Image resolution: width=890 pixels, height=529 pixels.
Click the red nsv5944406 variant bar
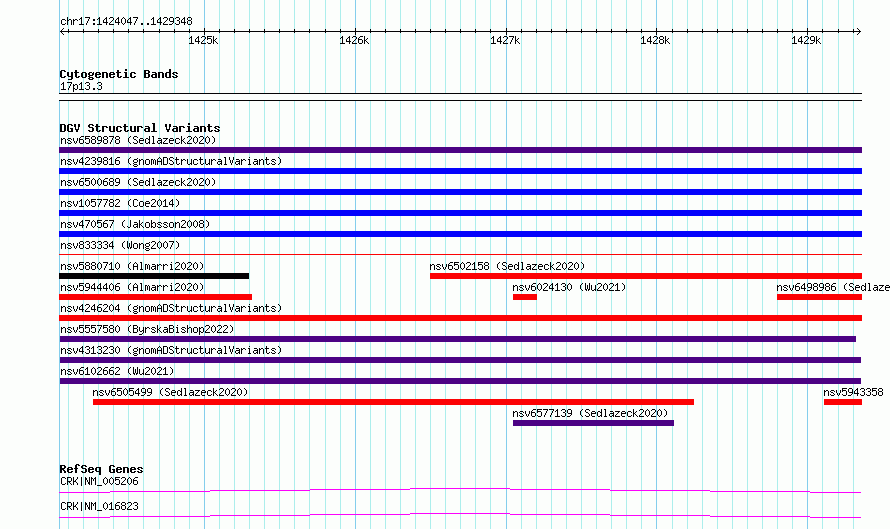pyautogui.click(x=156, y=297)
